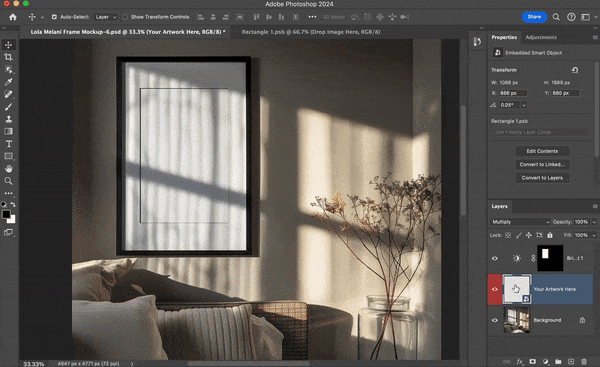The height and width of the screenshot is (367, 600).
Task: Select the Type tool
Action: click(x=8, y=144)
